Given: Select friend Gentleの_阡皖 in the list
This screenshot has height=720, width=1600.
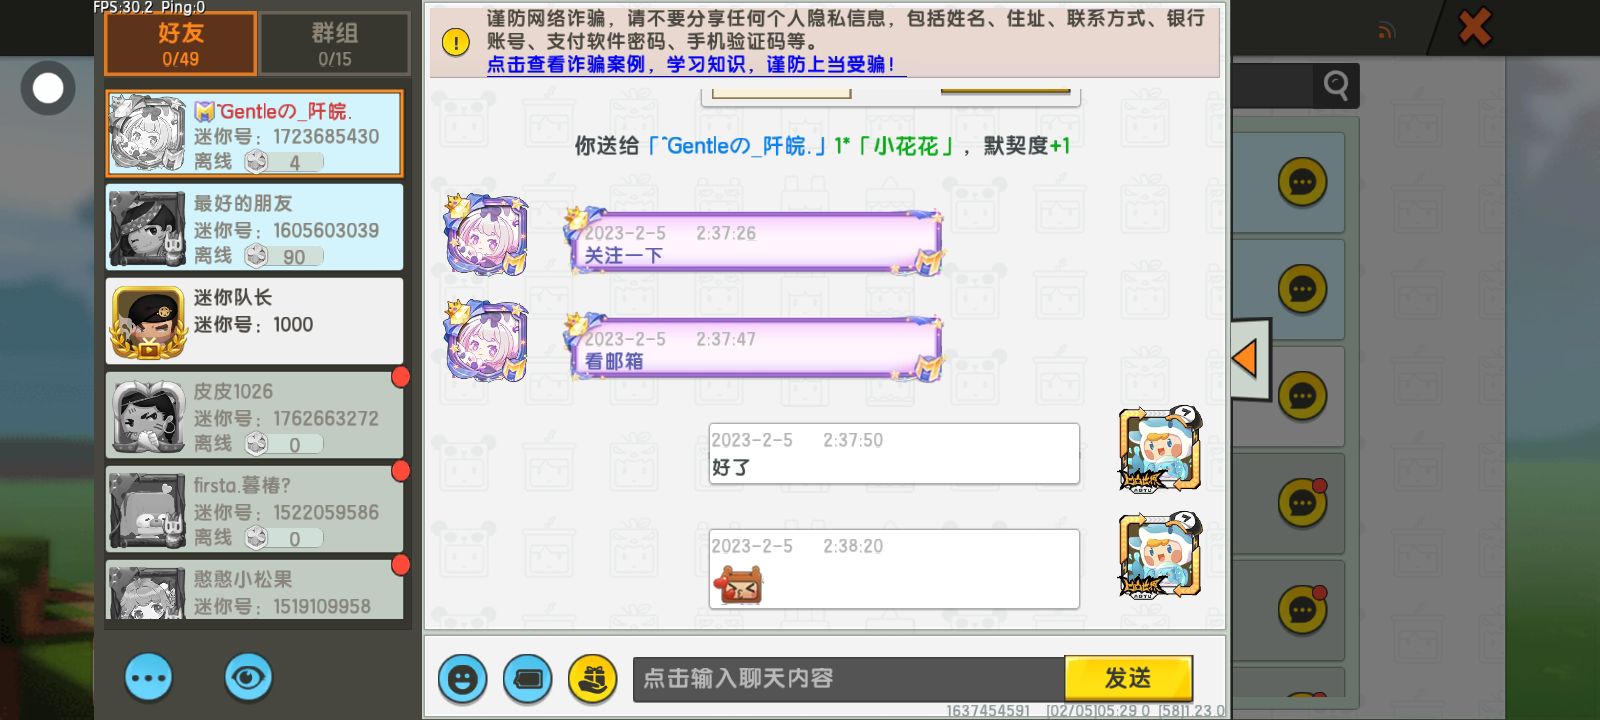Looking at the screenshot, I should (x=254, y=134).
